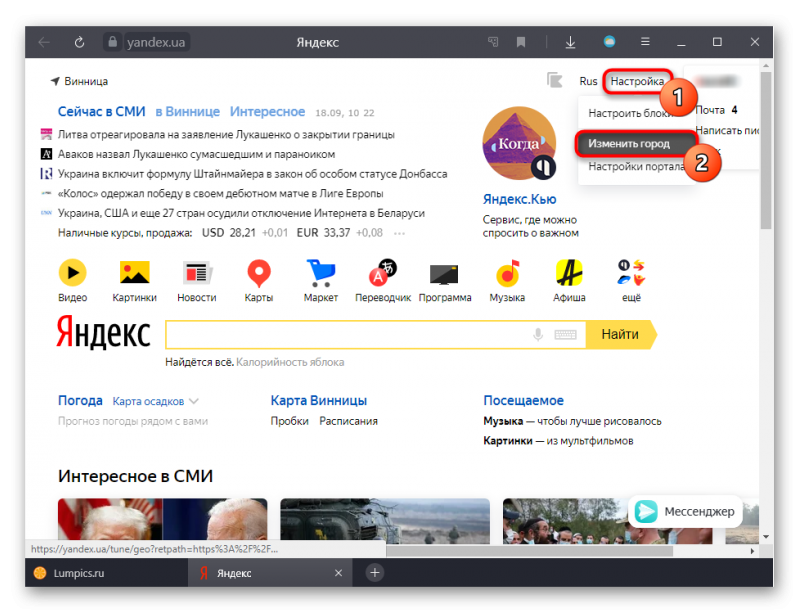This screenshot has height=613, width=800.
Task: Go back with the browser back arrow
Action: (x=44, y=42)
